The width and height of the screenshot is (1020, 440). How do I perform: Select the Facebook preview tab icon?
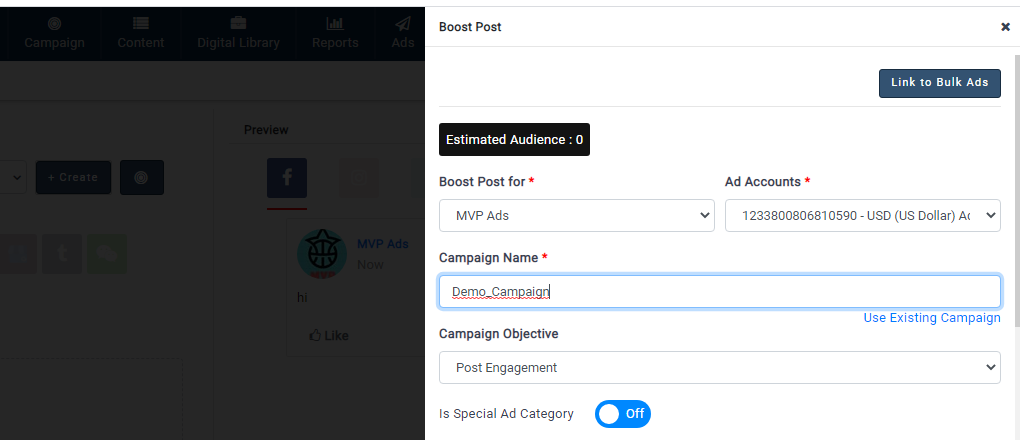[287, 178]
